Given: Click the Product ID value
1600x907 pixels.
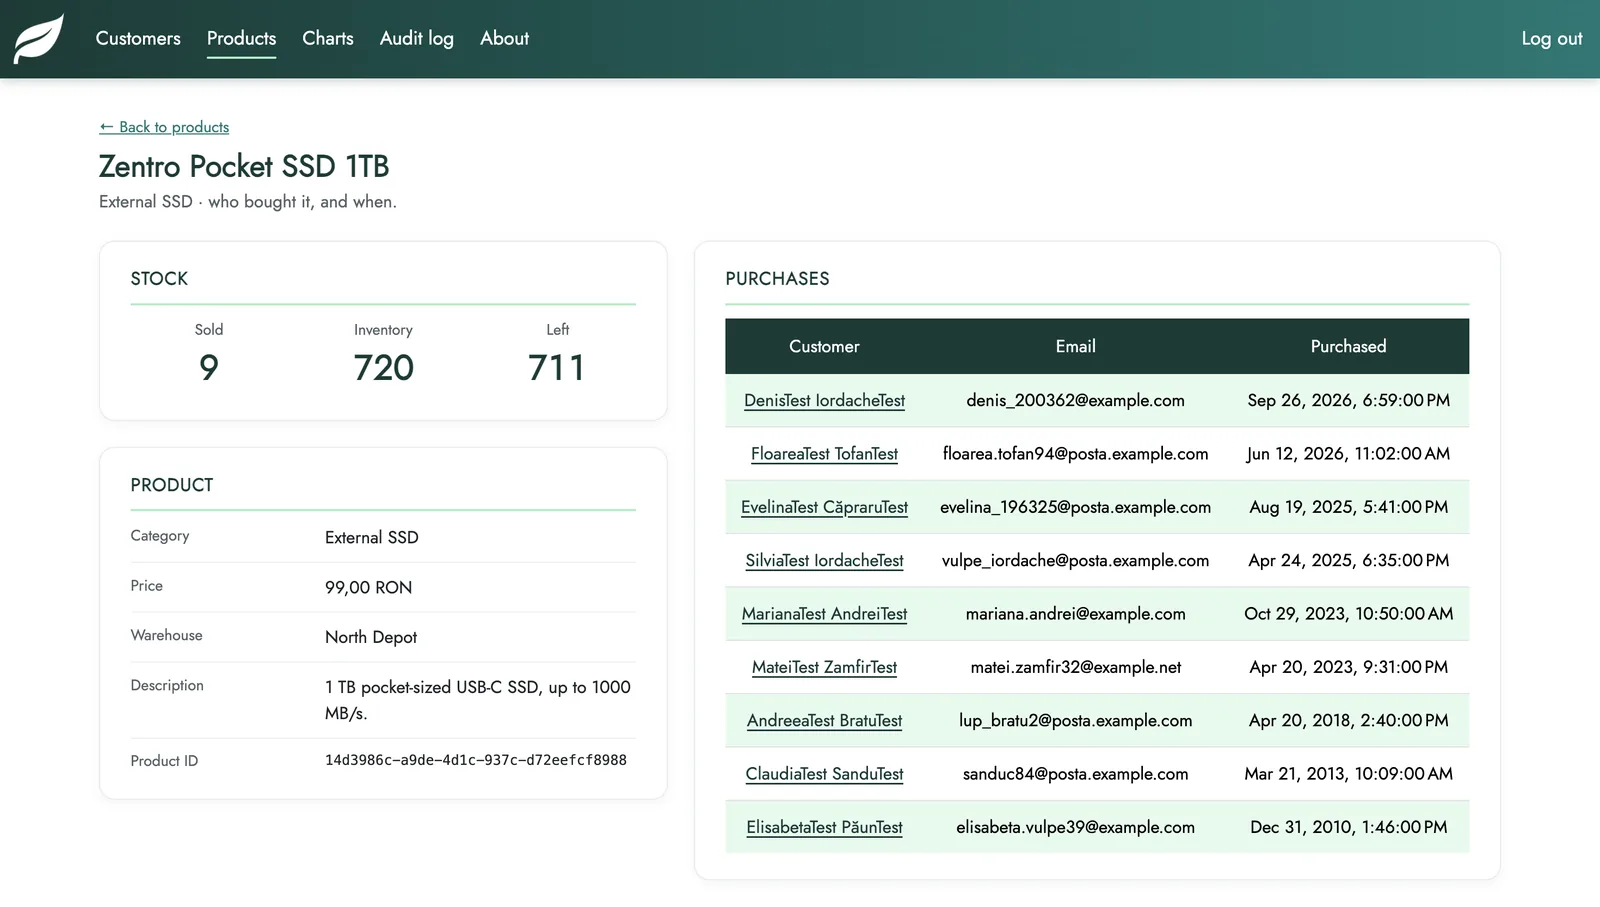Looking at the screenshot, I should click(x=476, y=760).
